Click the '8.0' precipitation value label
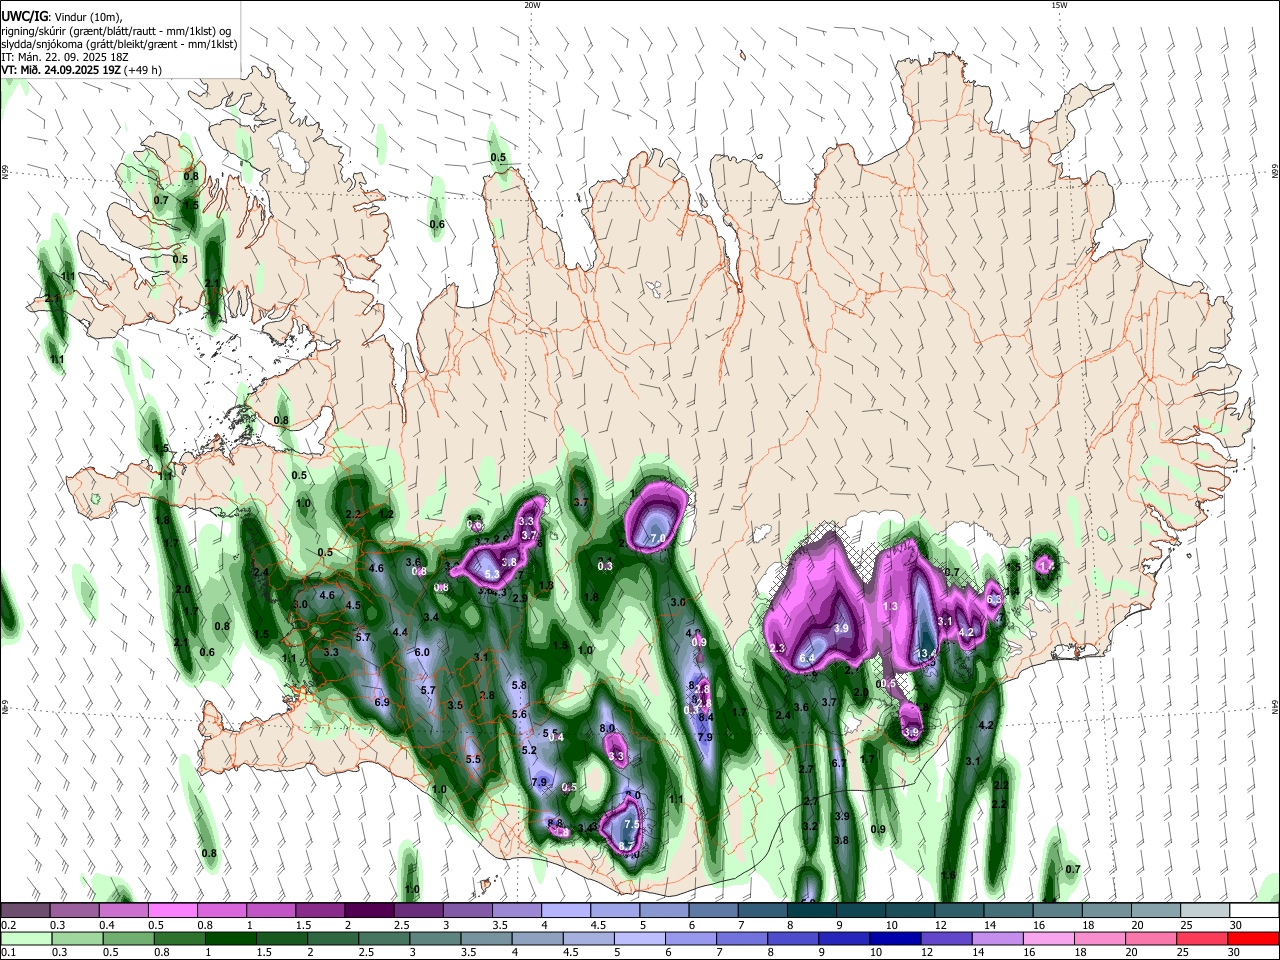The width and height of the screenshot is (1280, 960). [607, 728]
